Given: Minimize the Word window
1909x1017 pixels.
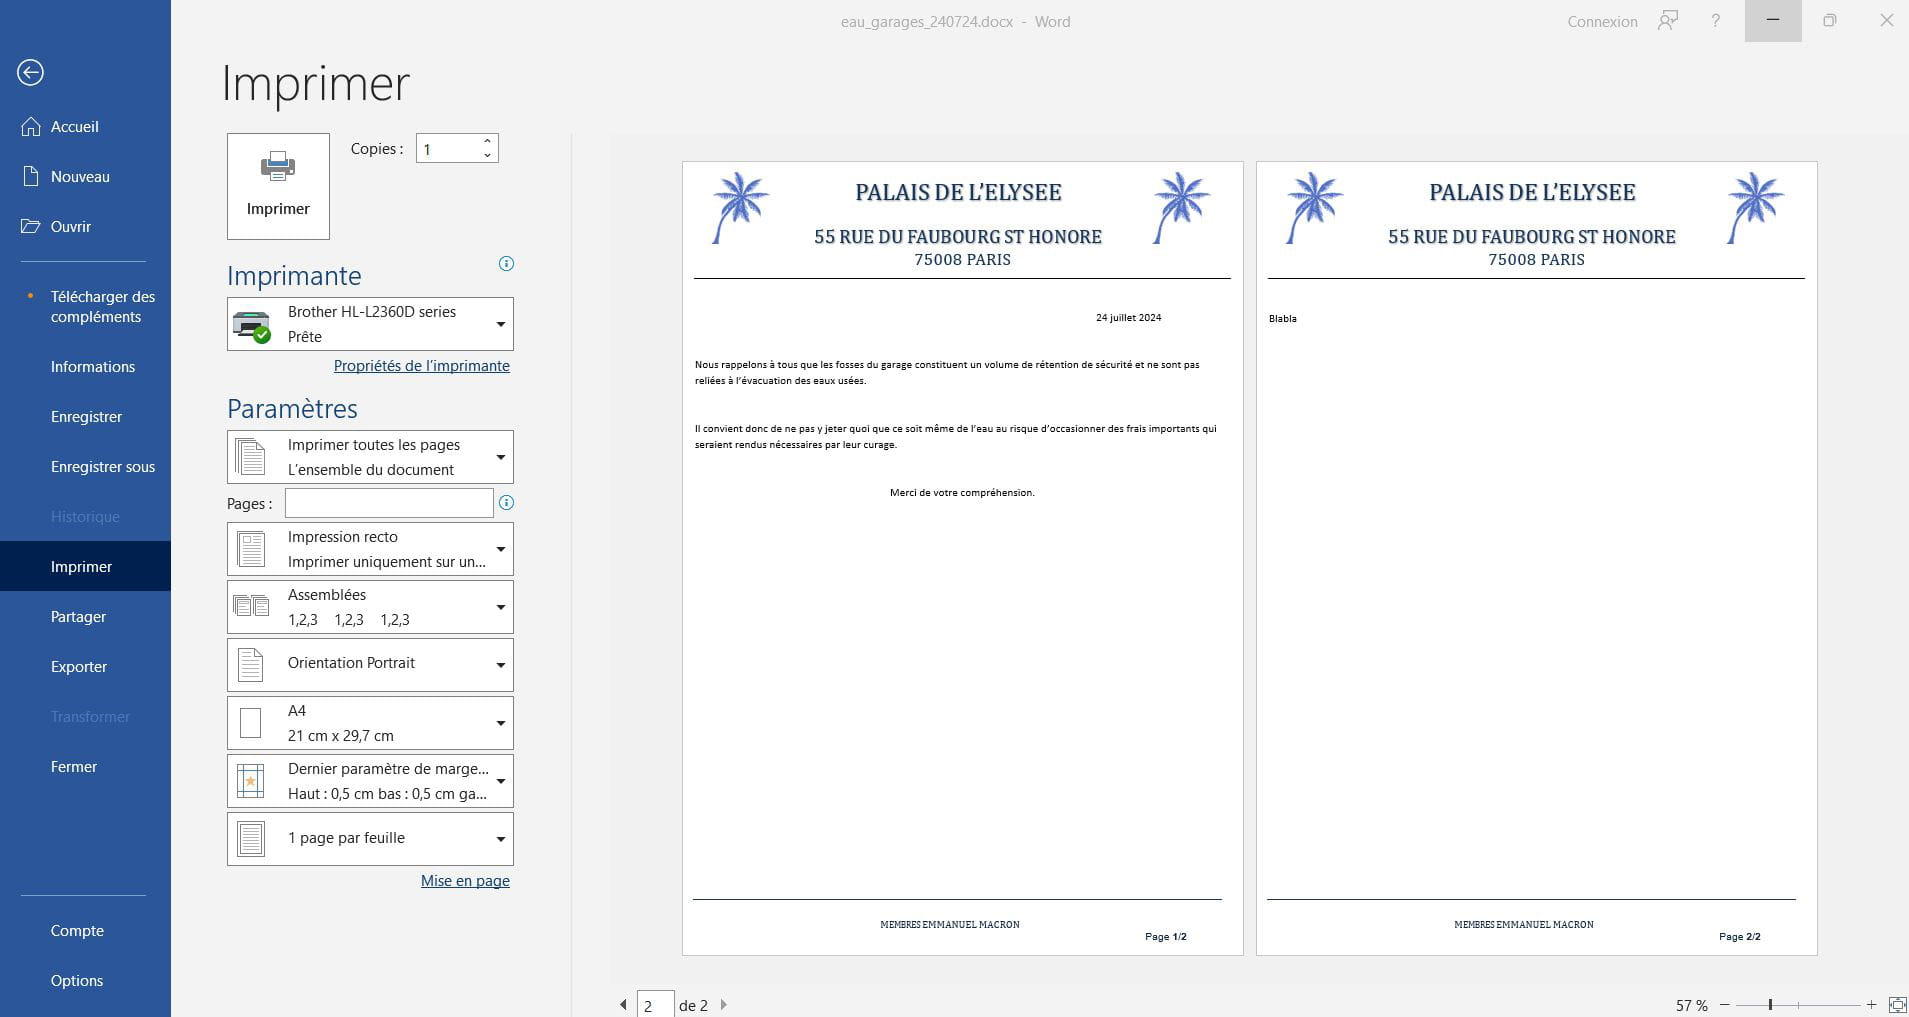Looking at the screenshot, I should [1773, 21].
